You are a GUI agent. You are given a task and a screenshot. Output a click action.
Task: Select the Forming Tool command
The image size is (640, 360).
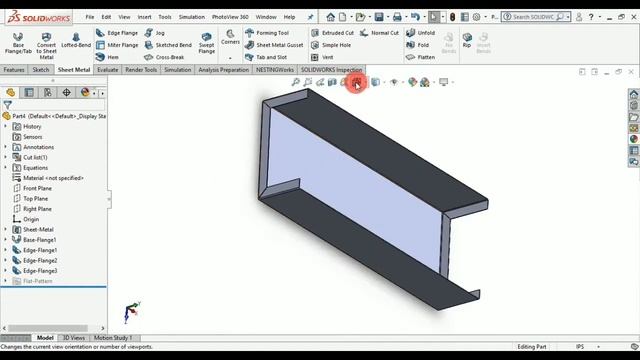(x=267, y=33)
